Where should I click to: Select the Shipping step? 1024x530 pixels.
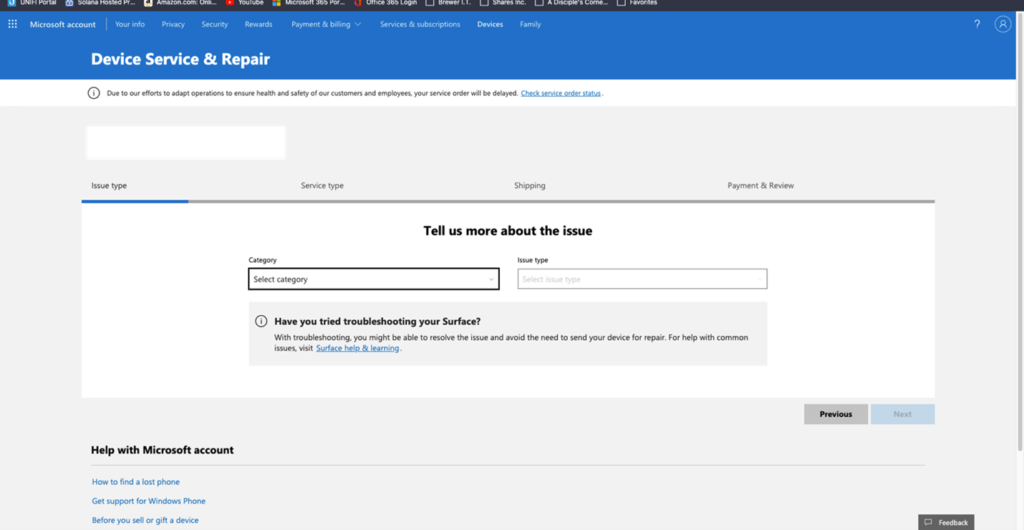pyautogui.click(x=530, y=185)
